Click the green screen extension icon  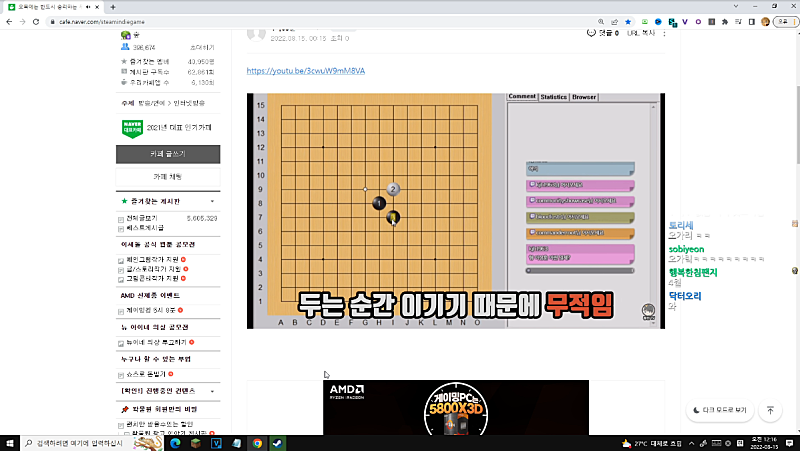(645, 22)
